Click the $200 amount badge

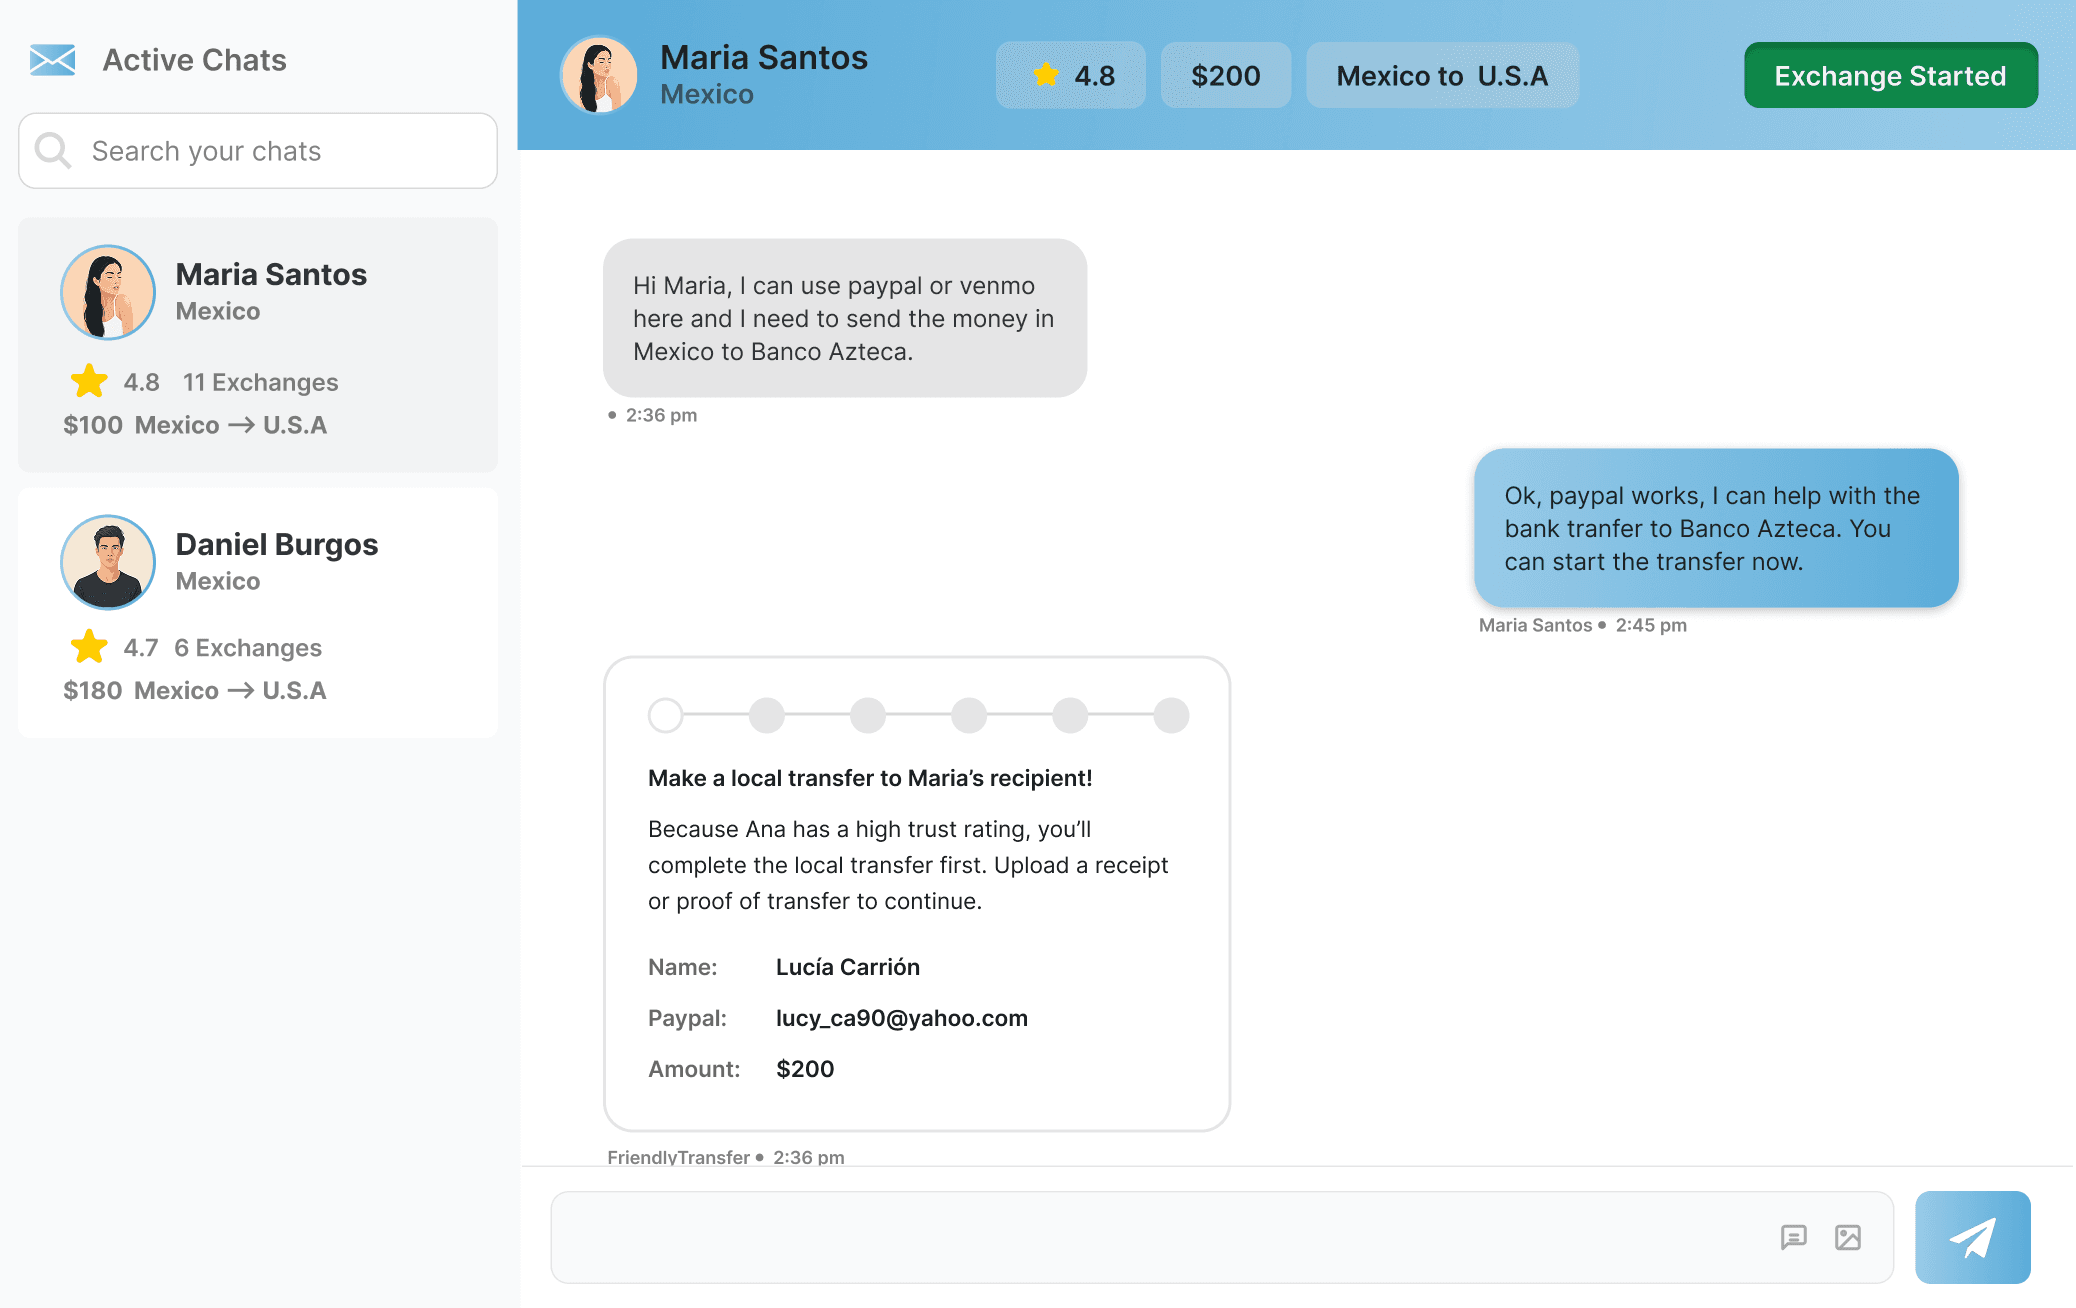1225,75
